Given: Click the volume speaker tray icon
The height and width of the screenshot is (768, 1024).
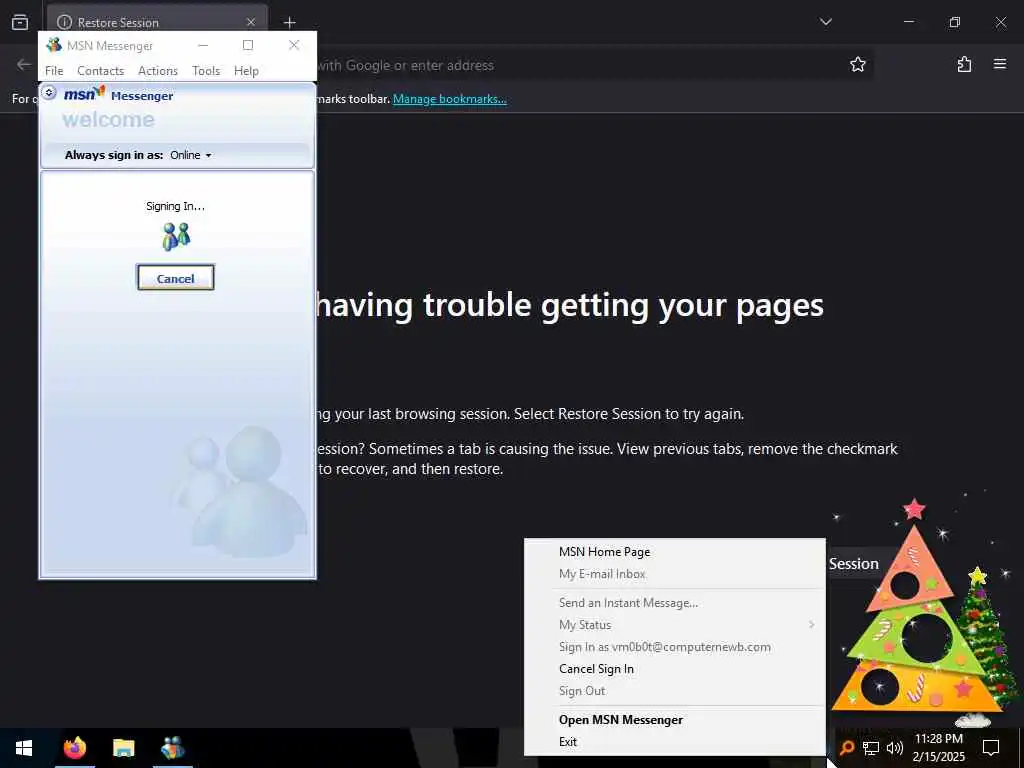Looking at the screenshot, I should 895,748.
